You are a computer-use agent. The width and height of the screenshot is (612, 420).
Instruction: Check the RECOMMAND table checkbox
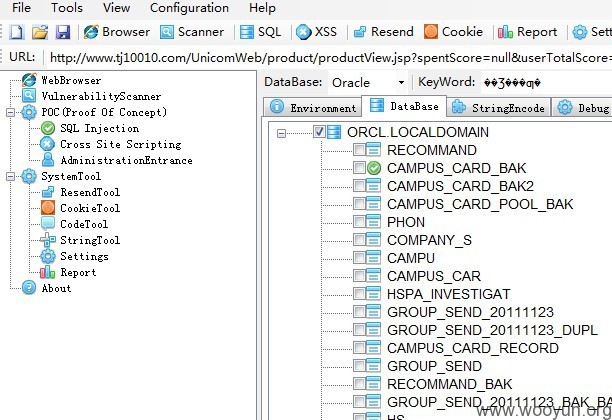[359, 149]
